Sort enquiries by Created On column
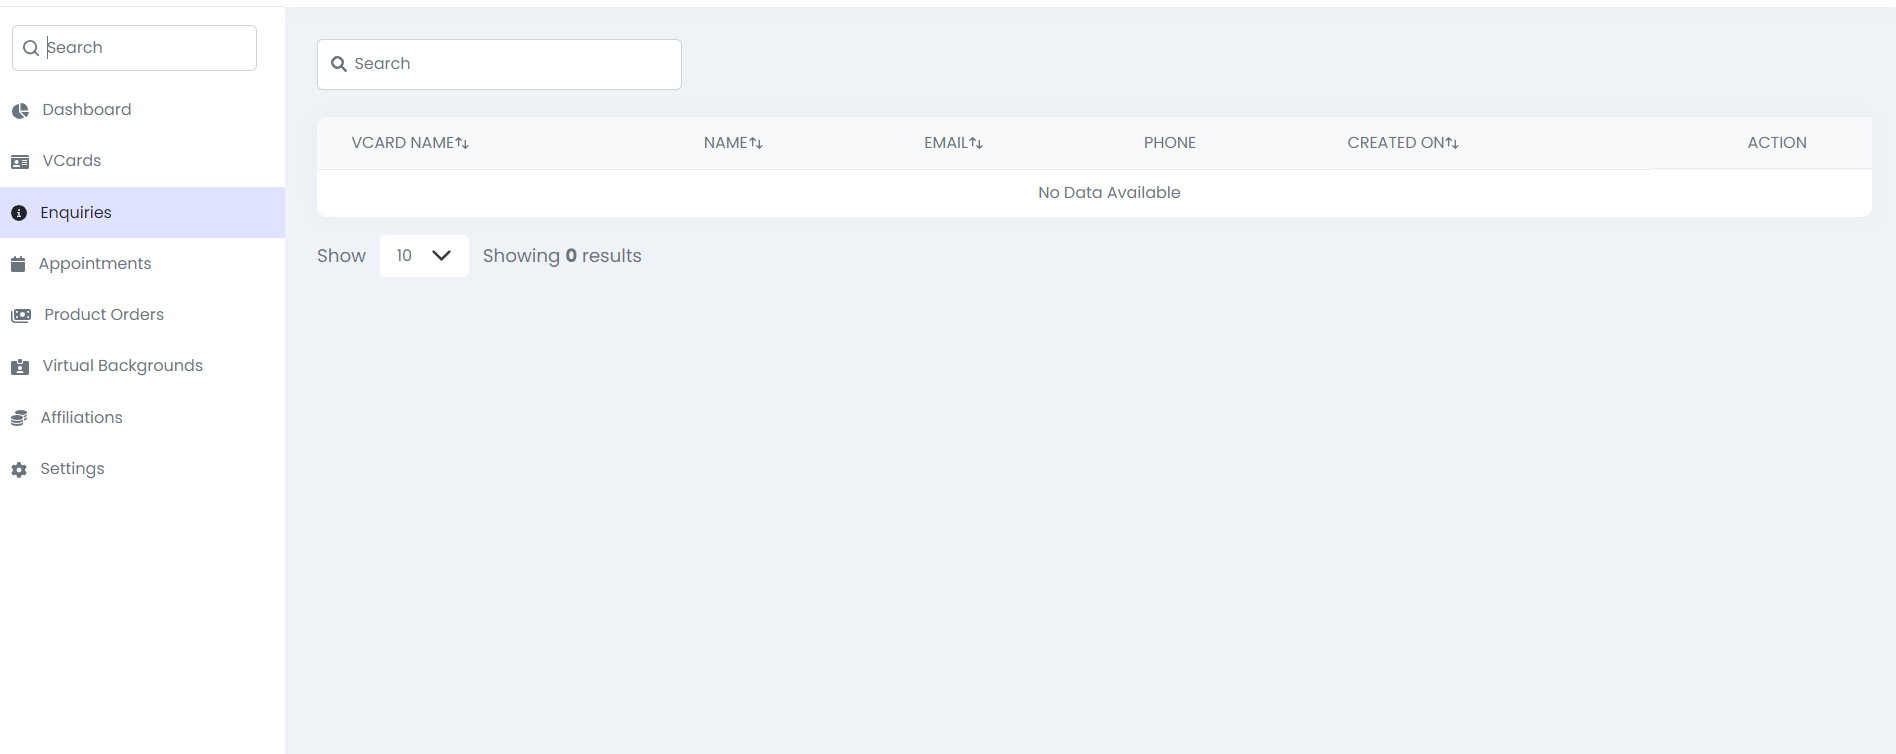This screenshot has width=1896, height=754. point(1402,143)
